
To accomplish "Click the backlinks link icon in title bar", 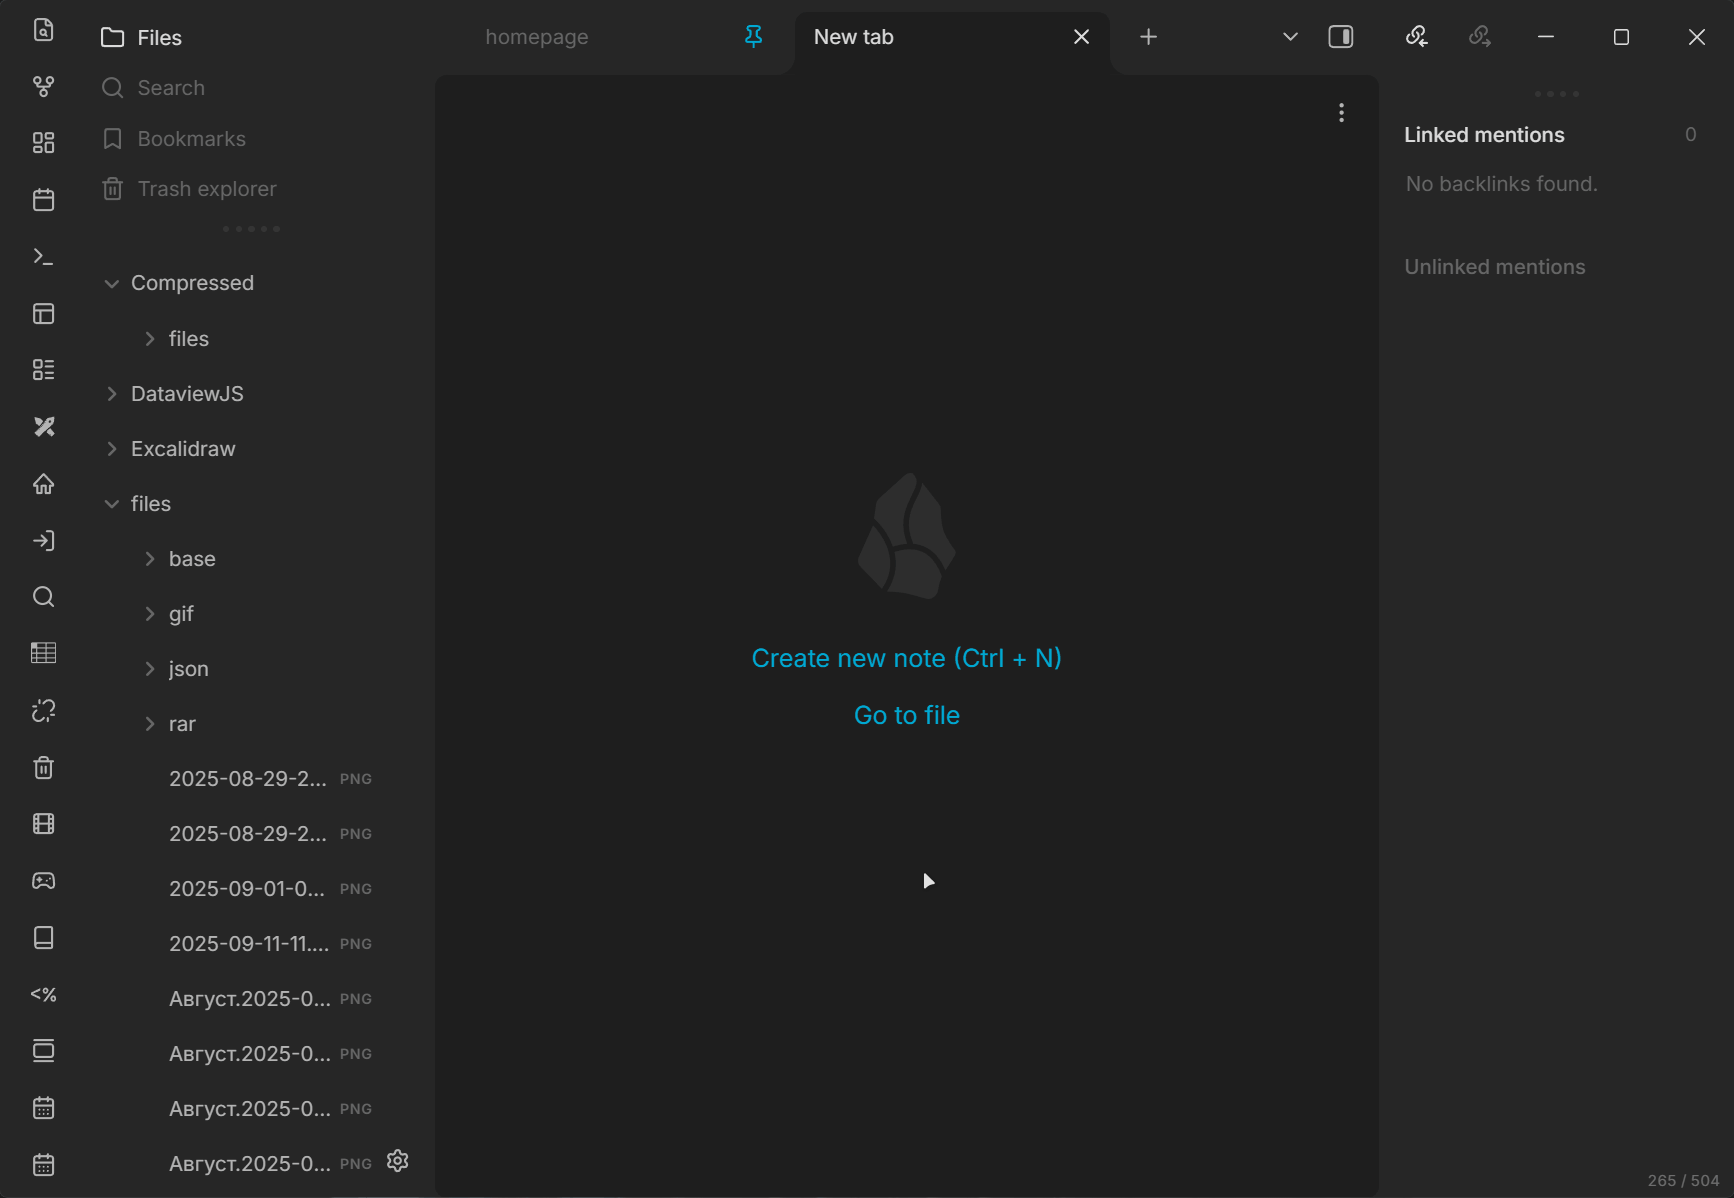I will click(x=1416, y=37).
